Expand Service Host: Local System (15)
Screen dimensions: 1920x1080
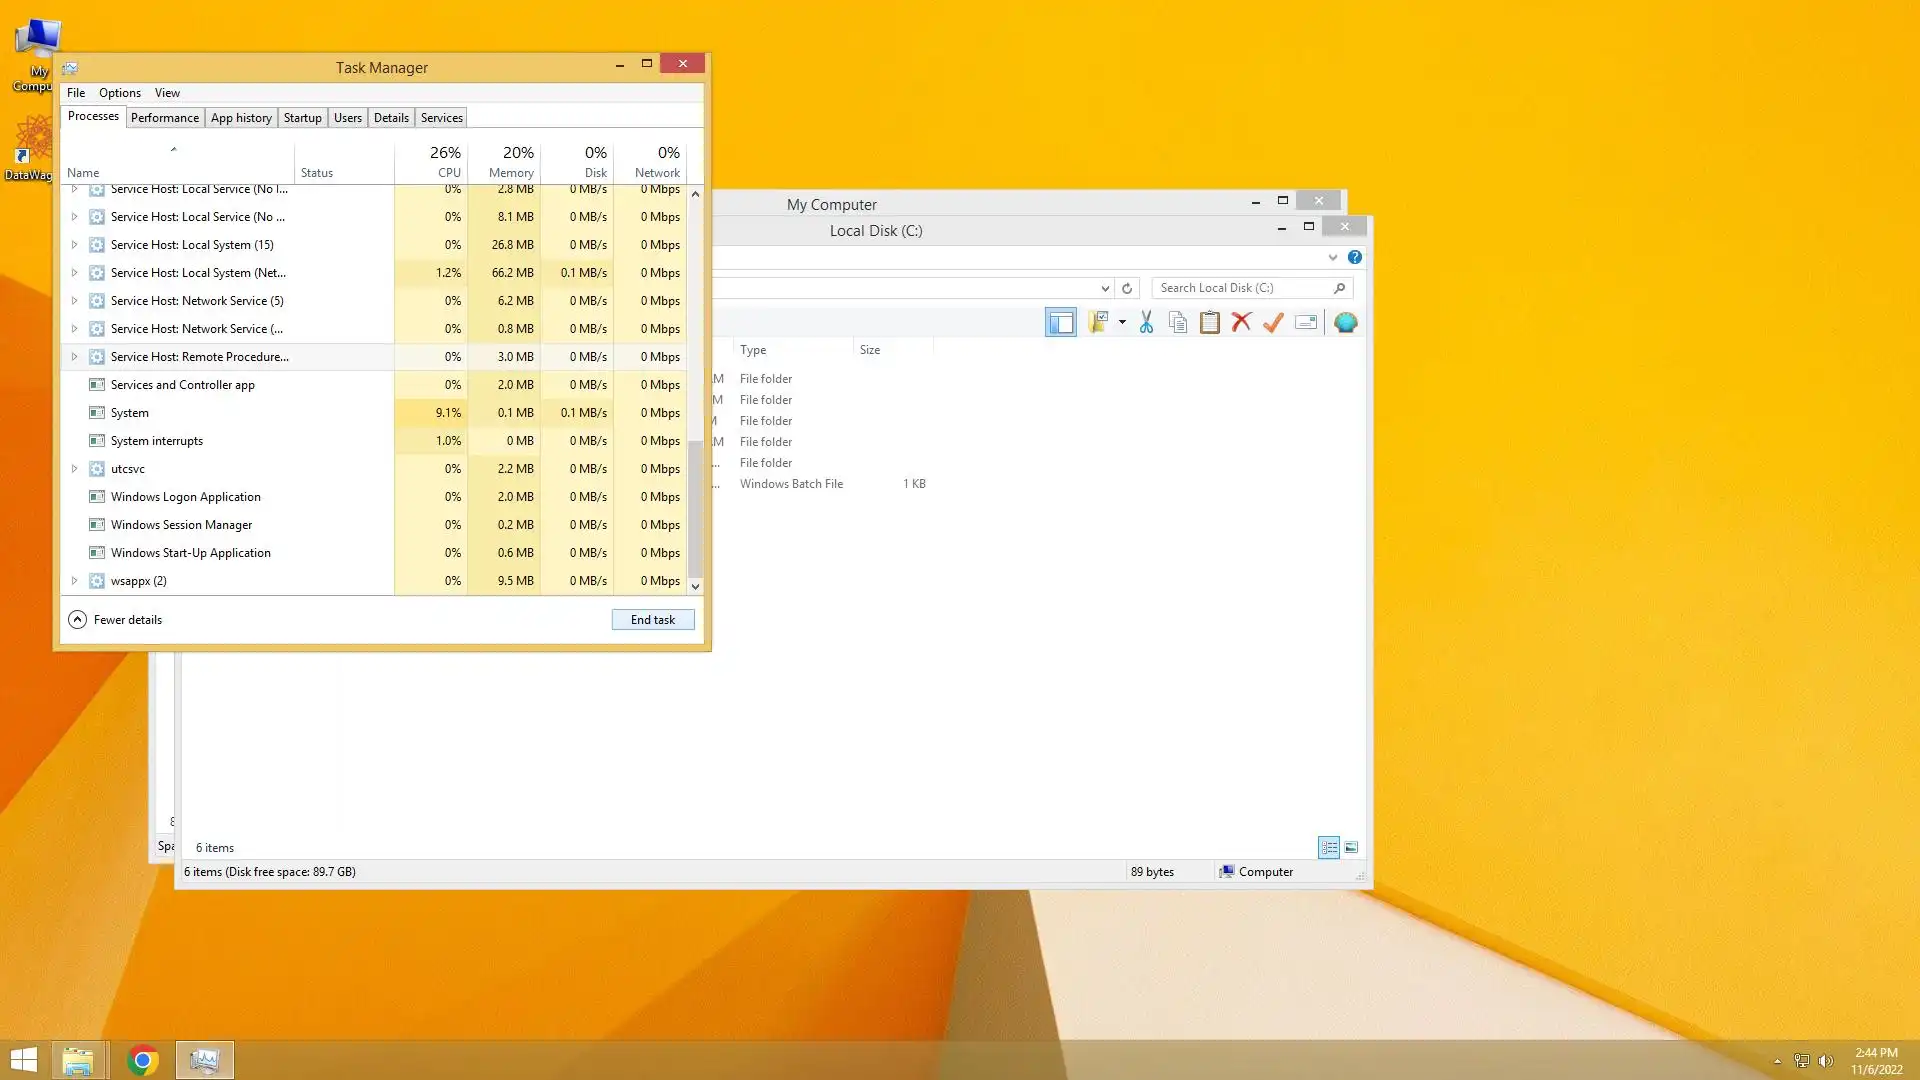pos(74,245)
